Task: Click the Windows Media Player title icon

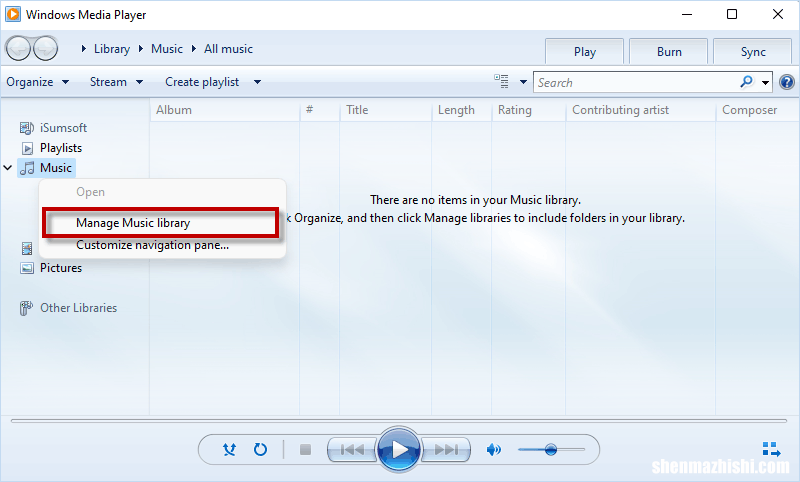Action: coord(13,14)
